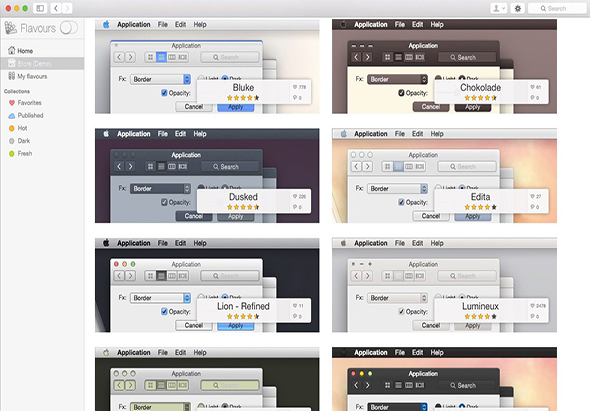Open the Border dropdown in the Dusked preview
The image size is (590, 411).
[160, 189]
